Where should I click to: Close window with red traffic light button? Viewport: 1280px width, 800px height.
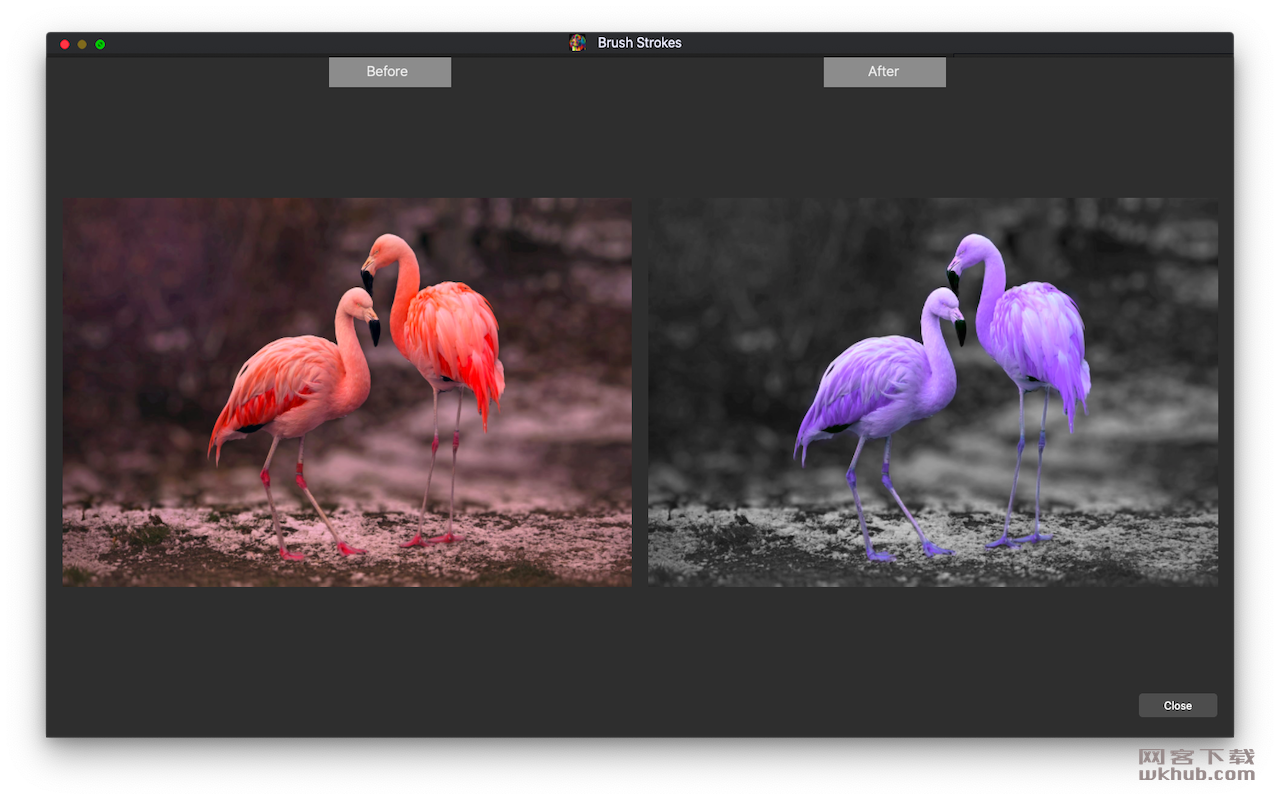(x=65, y=44)
